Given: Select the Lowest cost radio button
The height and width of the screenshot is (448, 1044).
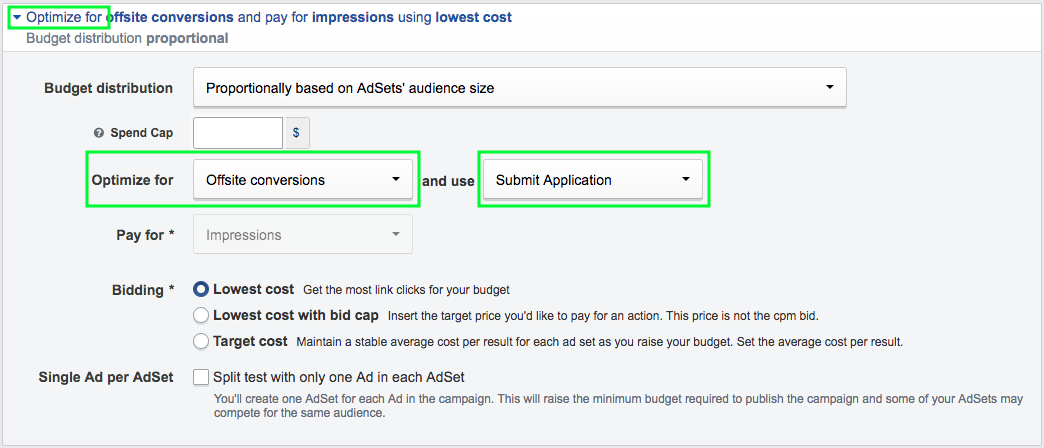Looking at the screenshot, I should pyautogui.click(x=201, y=289).
